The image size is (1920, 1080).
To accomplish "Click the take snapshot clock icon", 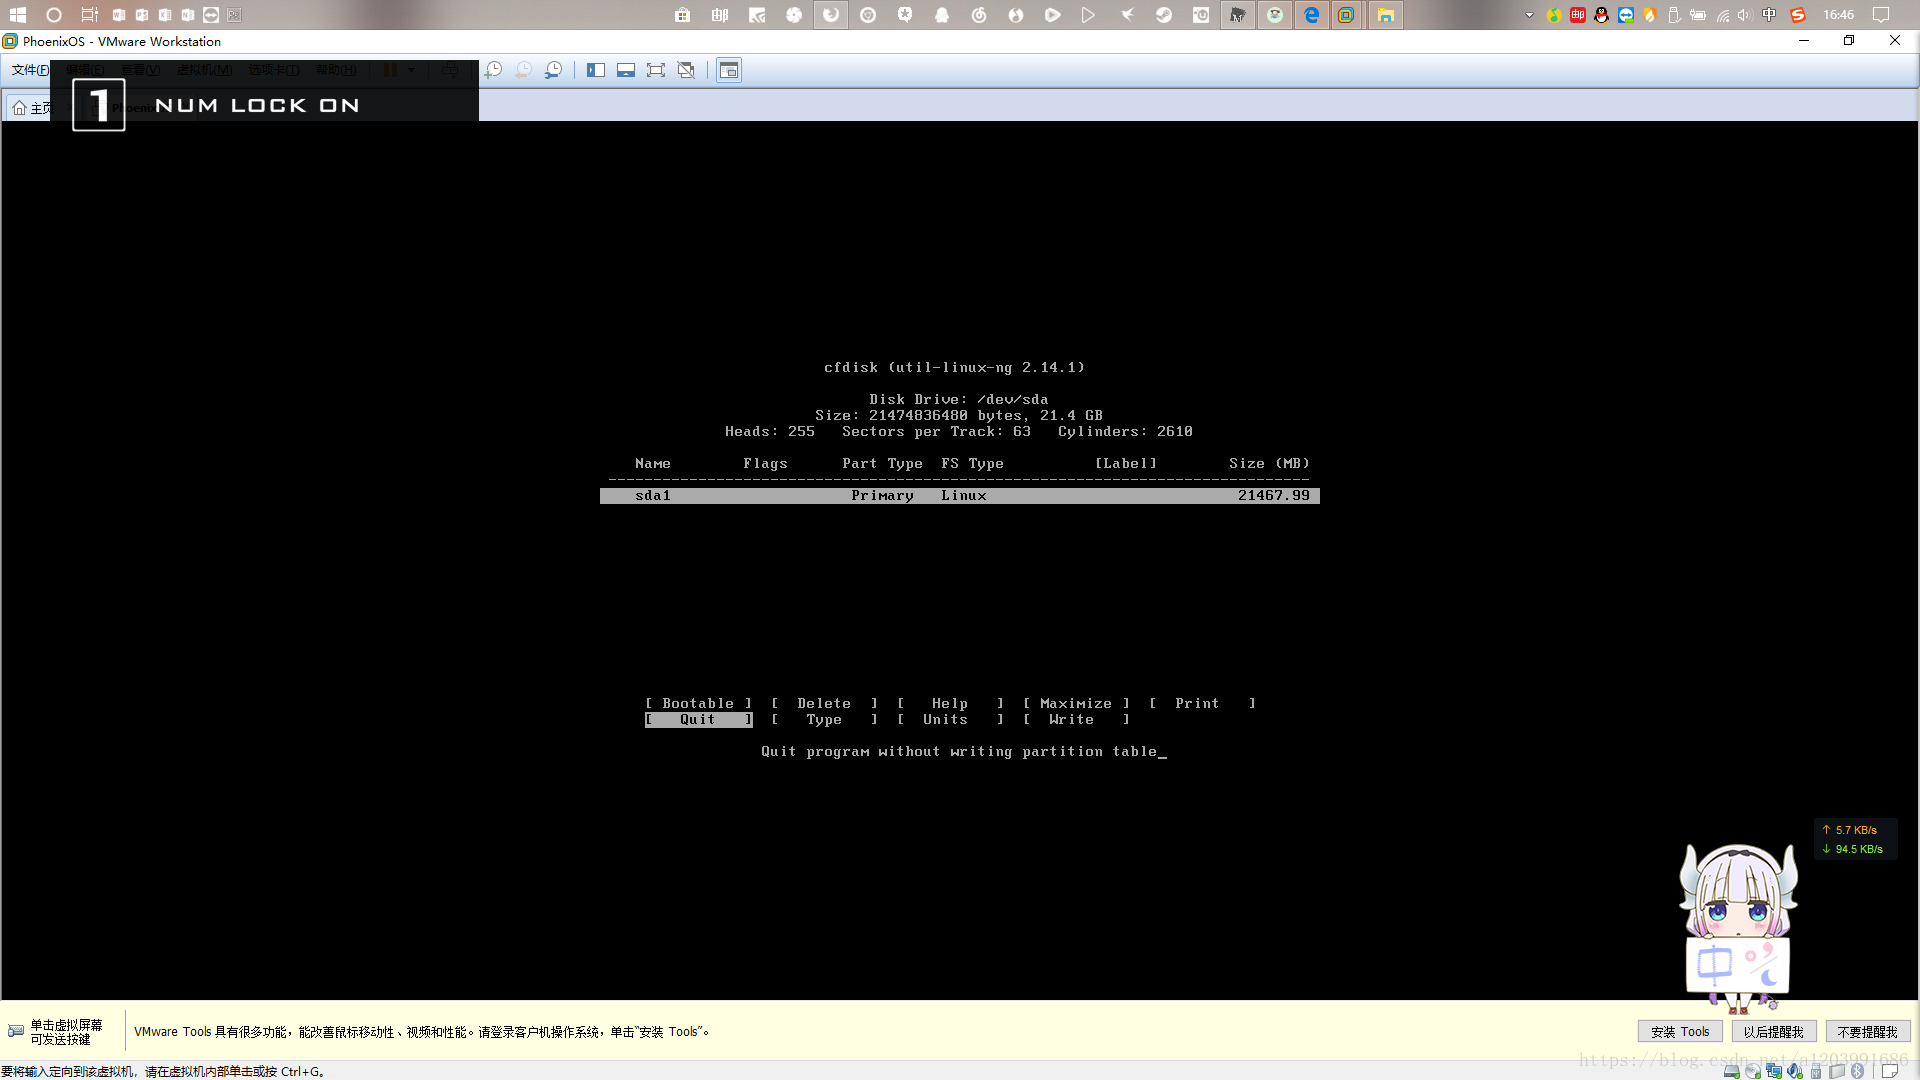I will click(x=494, y=70).
